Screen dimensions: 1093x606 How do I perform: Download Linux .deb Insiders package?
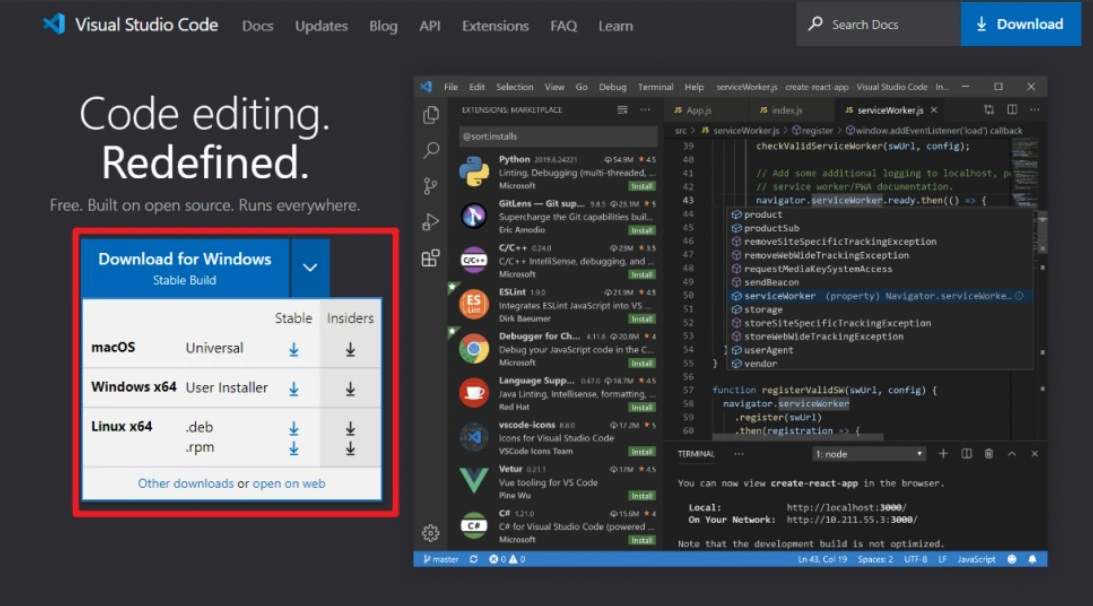350,428
